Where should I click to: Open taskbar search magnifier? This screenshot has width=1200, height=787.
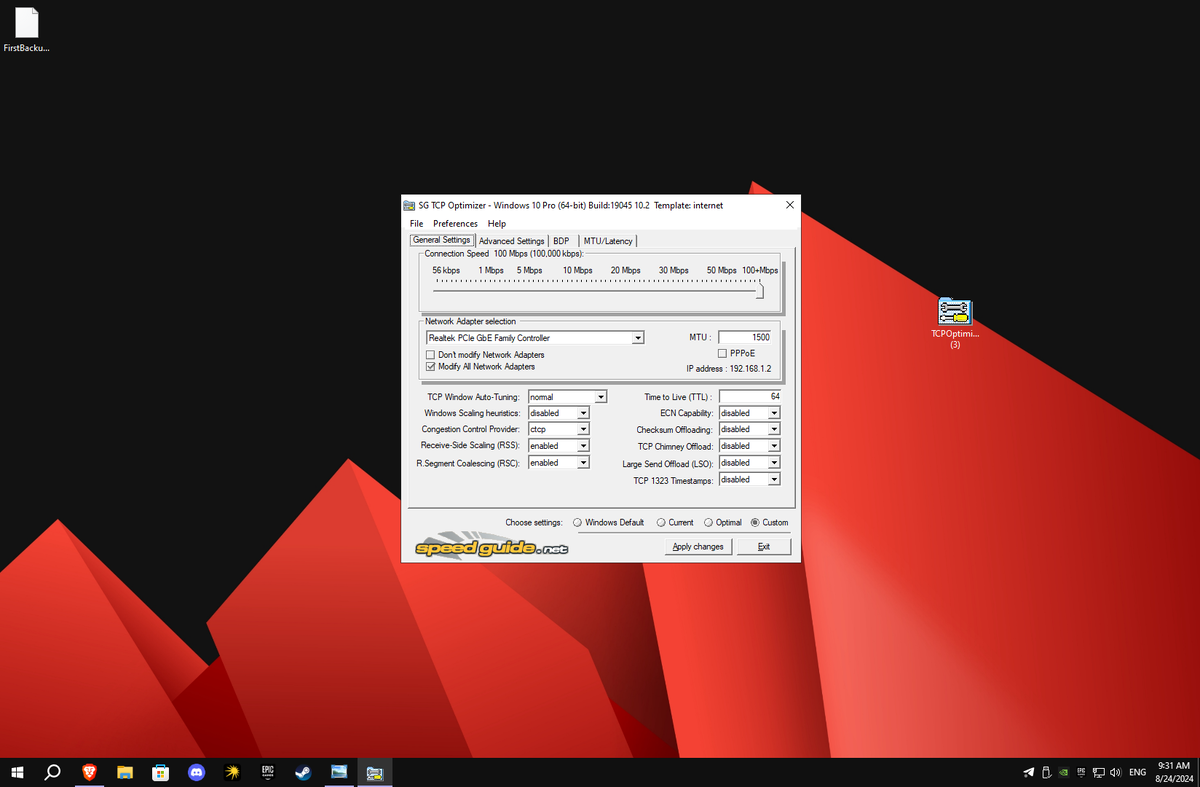tap(54, 772)
